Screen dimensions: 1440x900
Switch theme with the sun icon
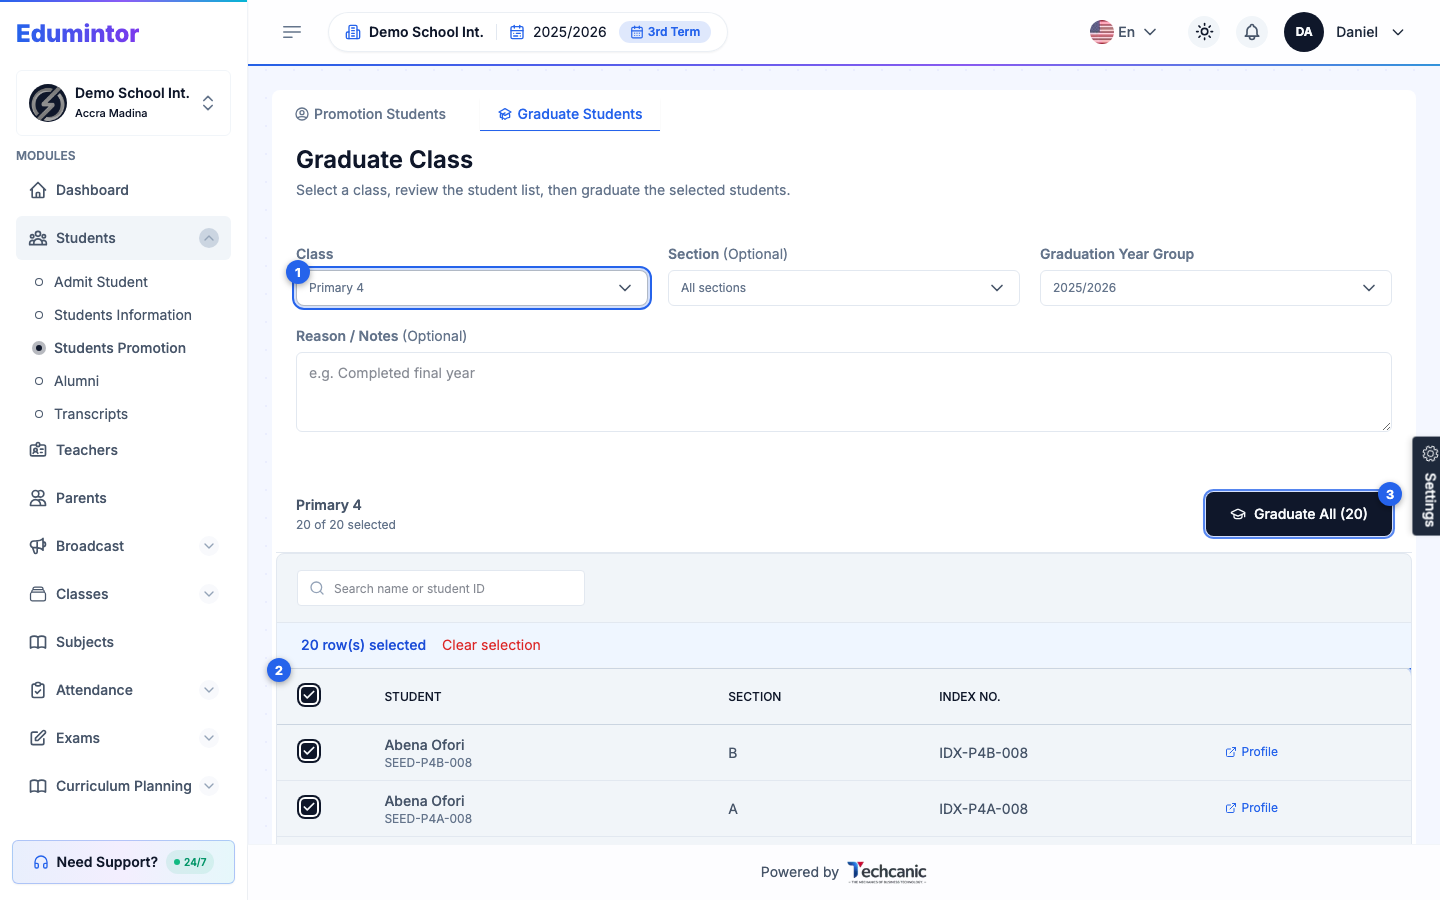[1204, 32]
